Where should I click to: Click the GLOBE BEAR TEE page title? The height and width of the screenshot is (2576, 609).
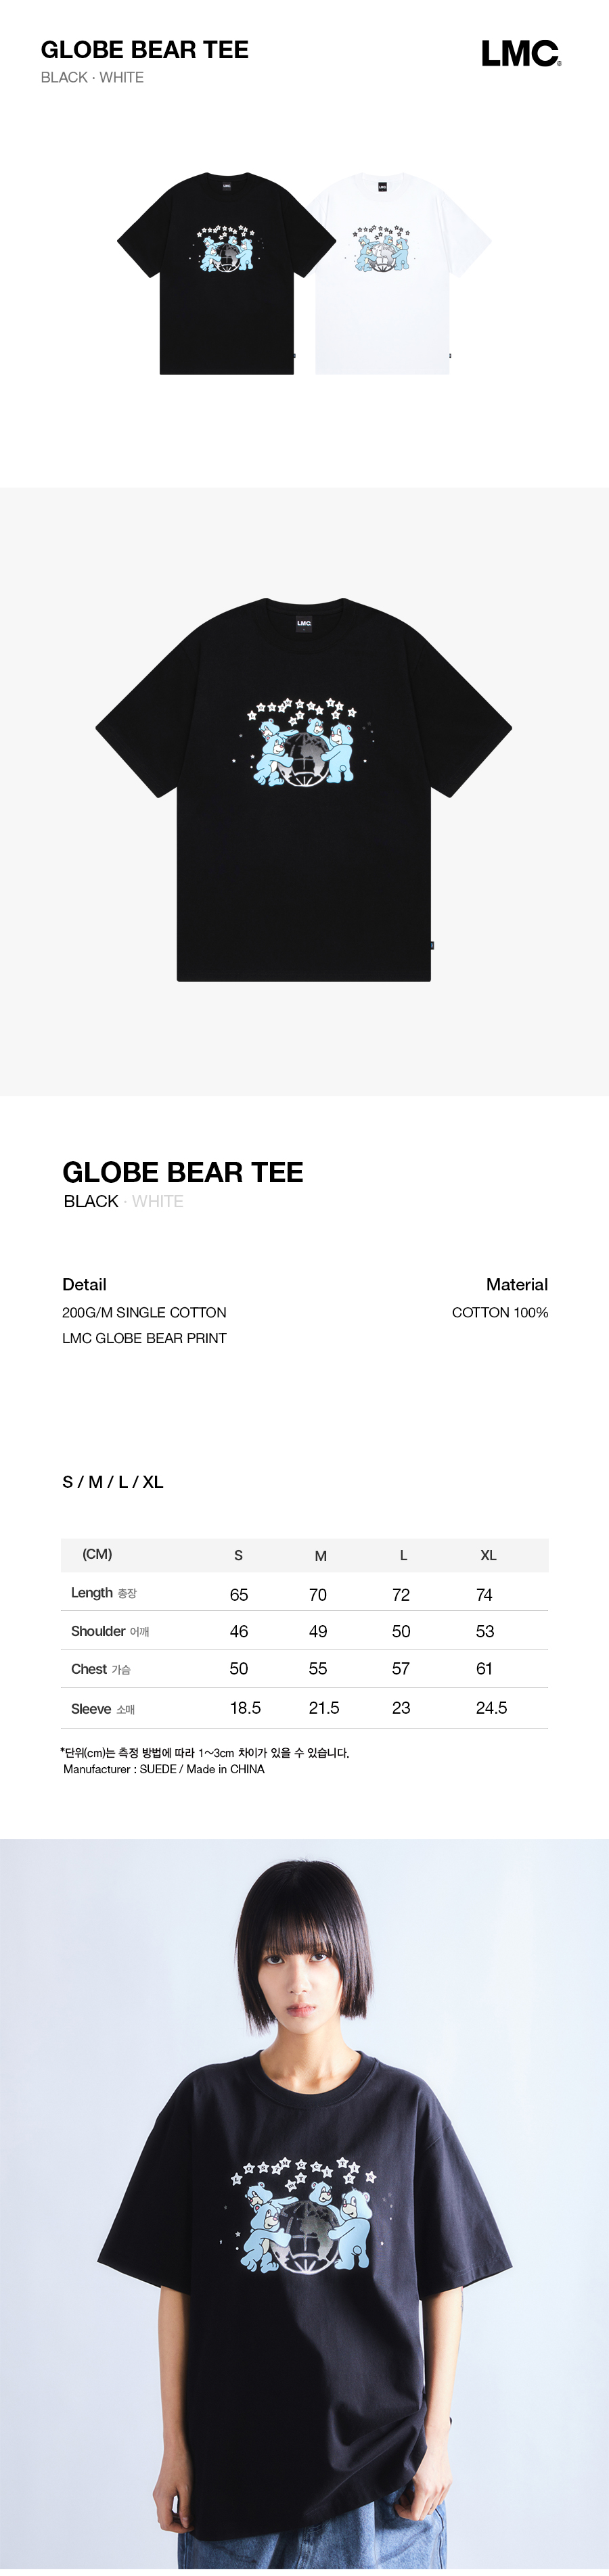[144, 50]
